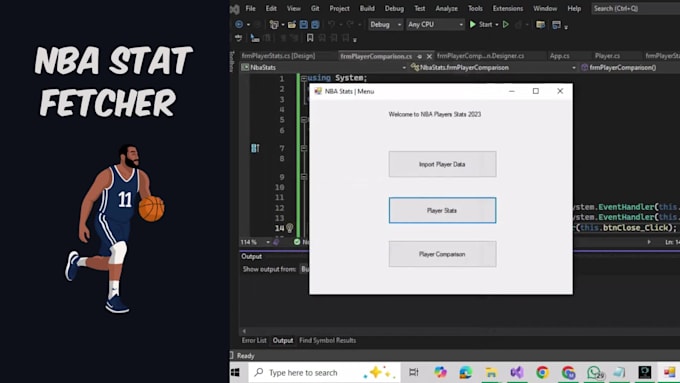Open Task View on the taskbar
This screenshot has height=383, width=680.
click(x=414, y=372)
